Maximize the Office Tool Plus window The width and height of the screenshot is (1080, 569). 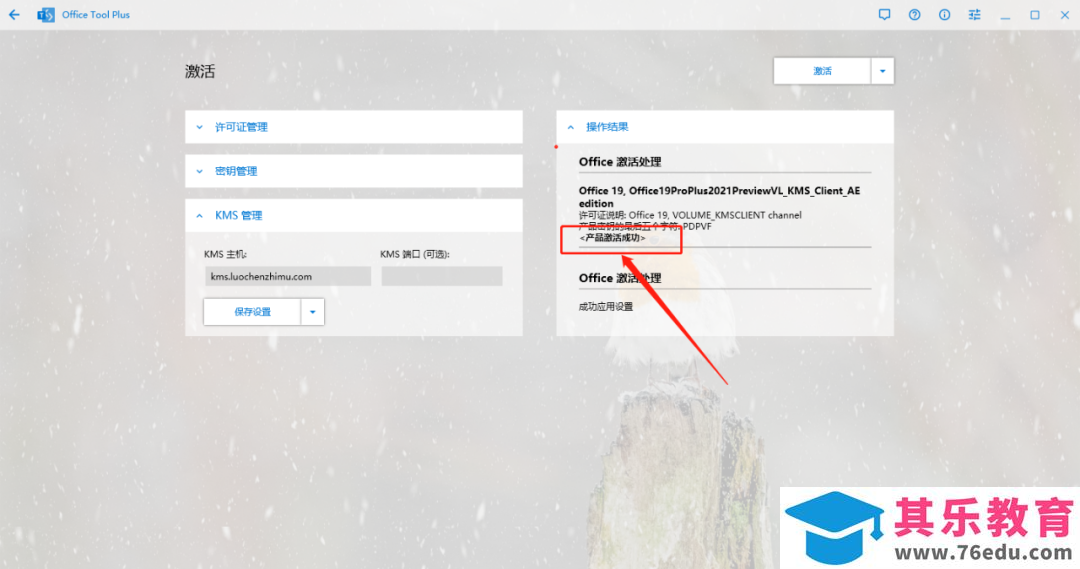[x=1035, y=14]
